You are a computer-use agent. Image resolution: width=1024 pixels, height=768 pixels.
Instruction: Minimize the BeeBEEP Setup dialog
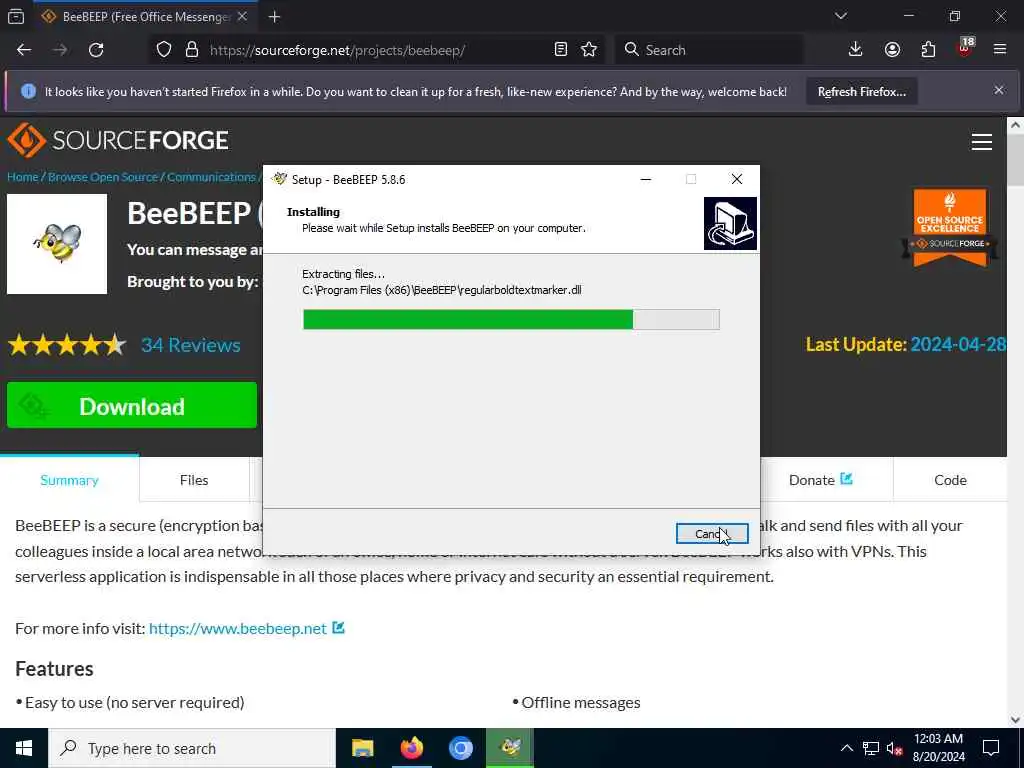pyautogui.click(x=646, y=180)
